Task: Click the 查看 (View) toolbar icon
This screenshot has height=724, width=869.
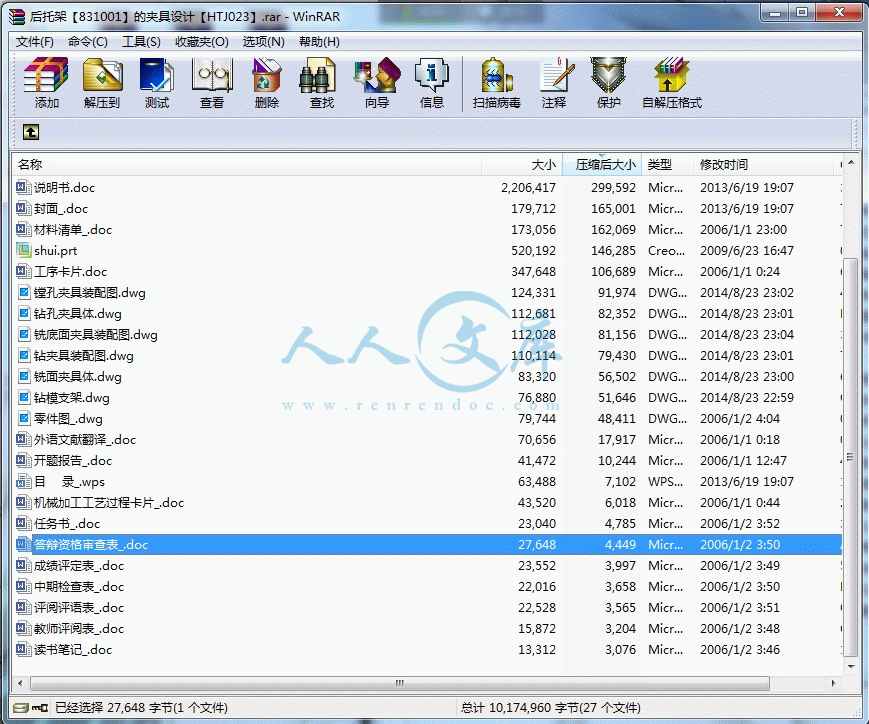Action: 212,75
